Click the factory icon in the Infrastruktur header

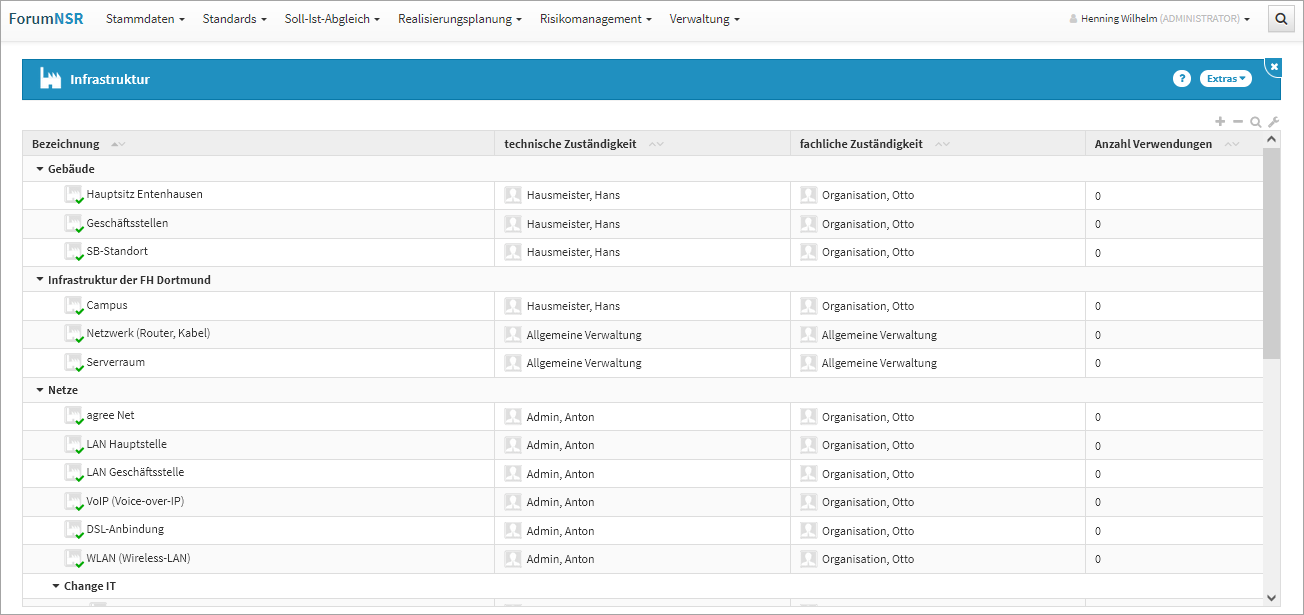(51, 79)
